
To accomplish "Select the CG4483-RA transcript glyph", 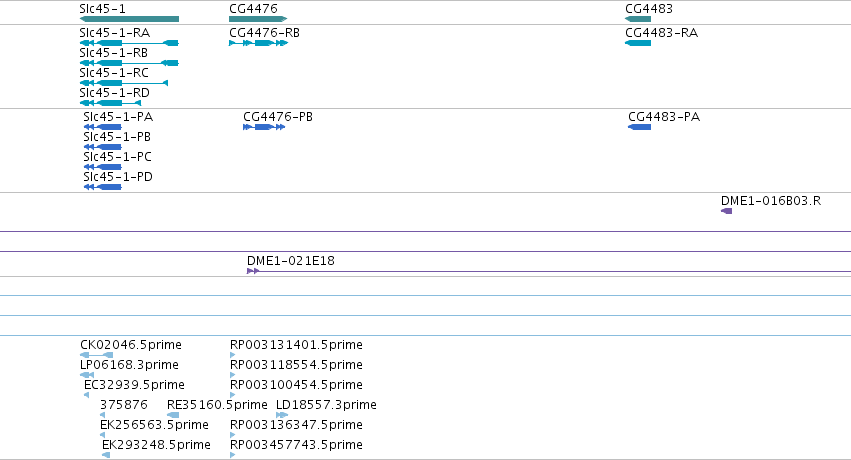I will coord(638,43).
